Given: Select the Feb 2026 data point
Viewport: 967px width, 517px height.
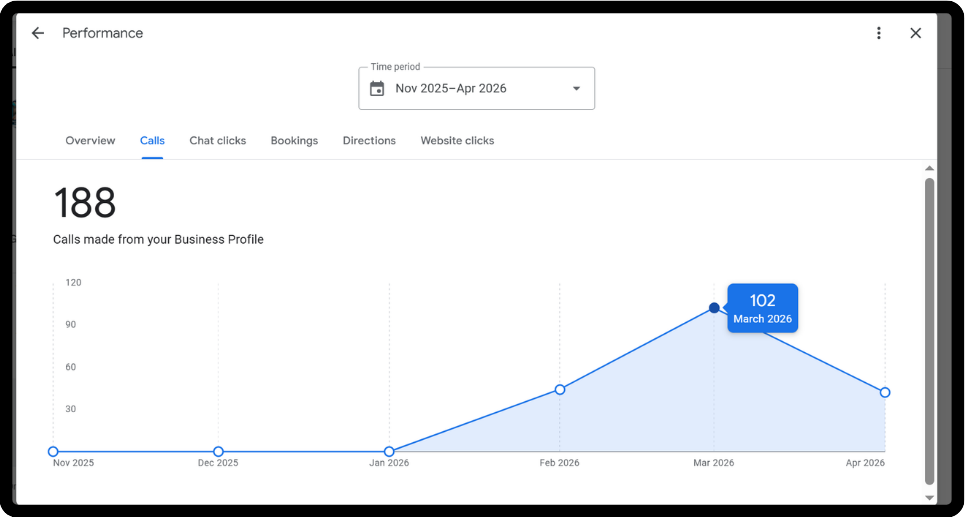Looking at the screenshot, I should pos(560,389).
